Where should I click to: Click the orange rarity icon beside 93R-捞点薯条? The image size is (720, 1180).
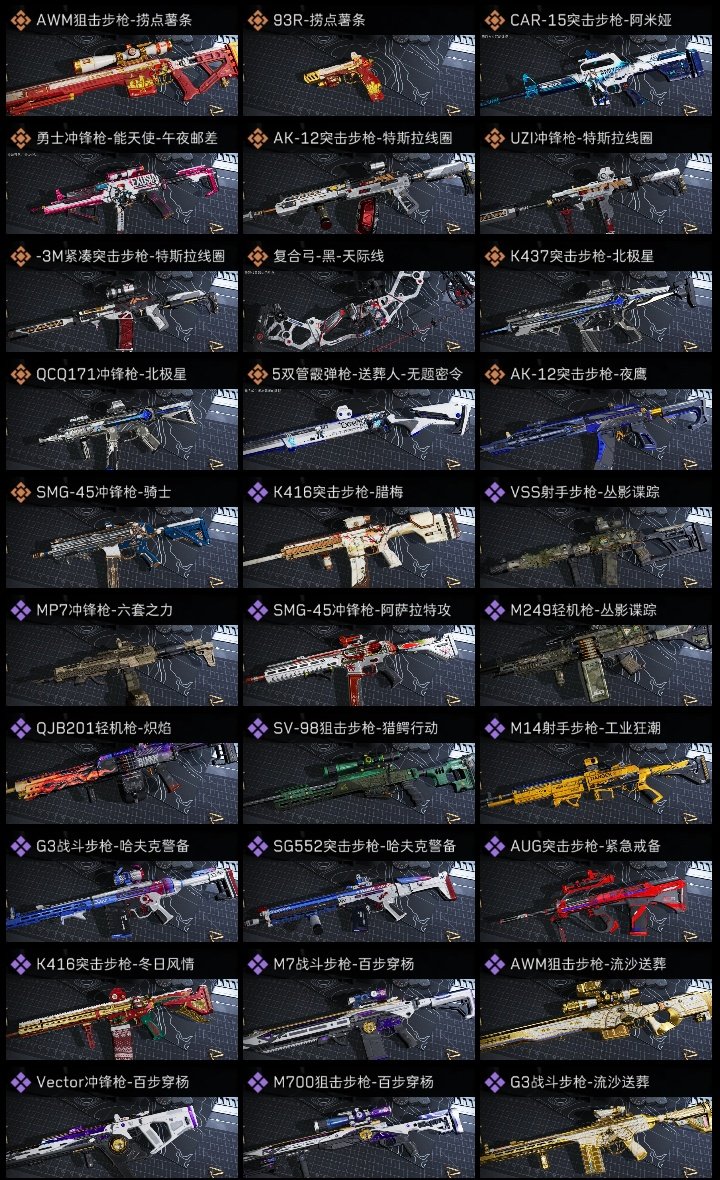coord(258,20)
